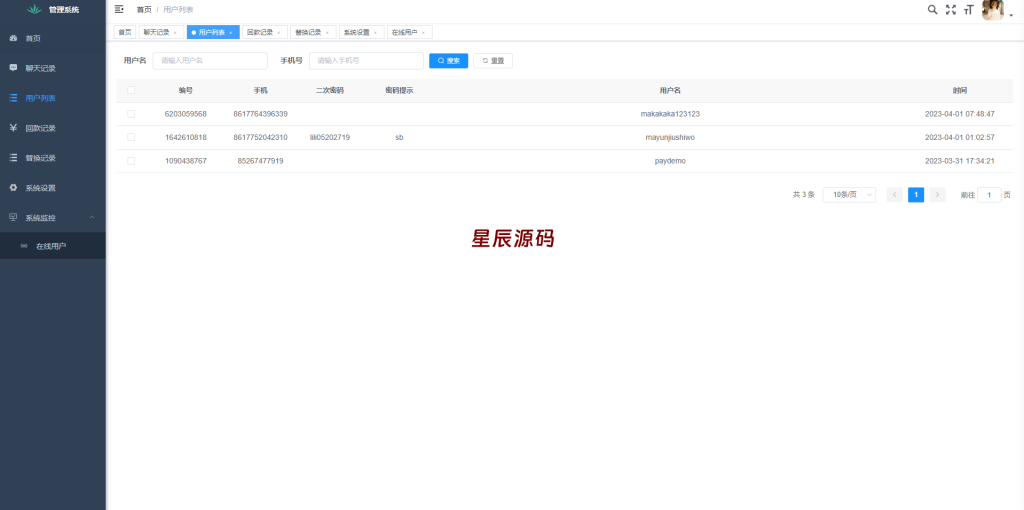The image size is (1024, 510).
Task: Toggle the select-all checkbox in table header
Action: pyautogui.click(x=131, y=90)
